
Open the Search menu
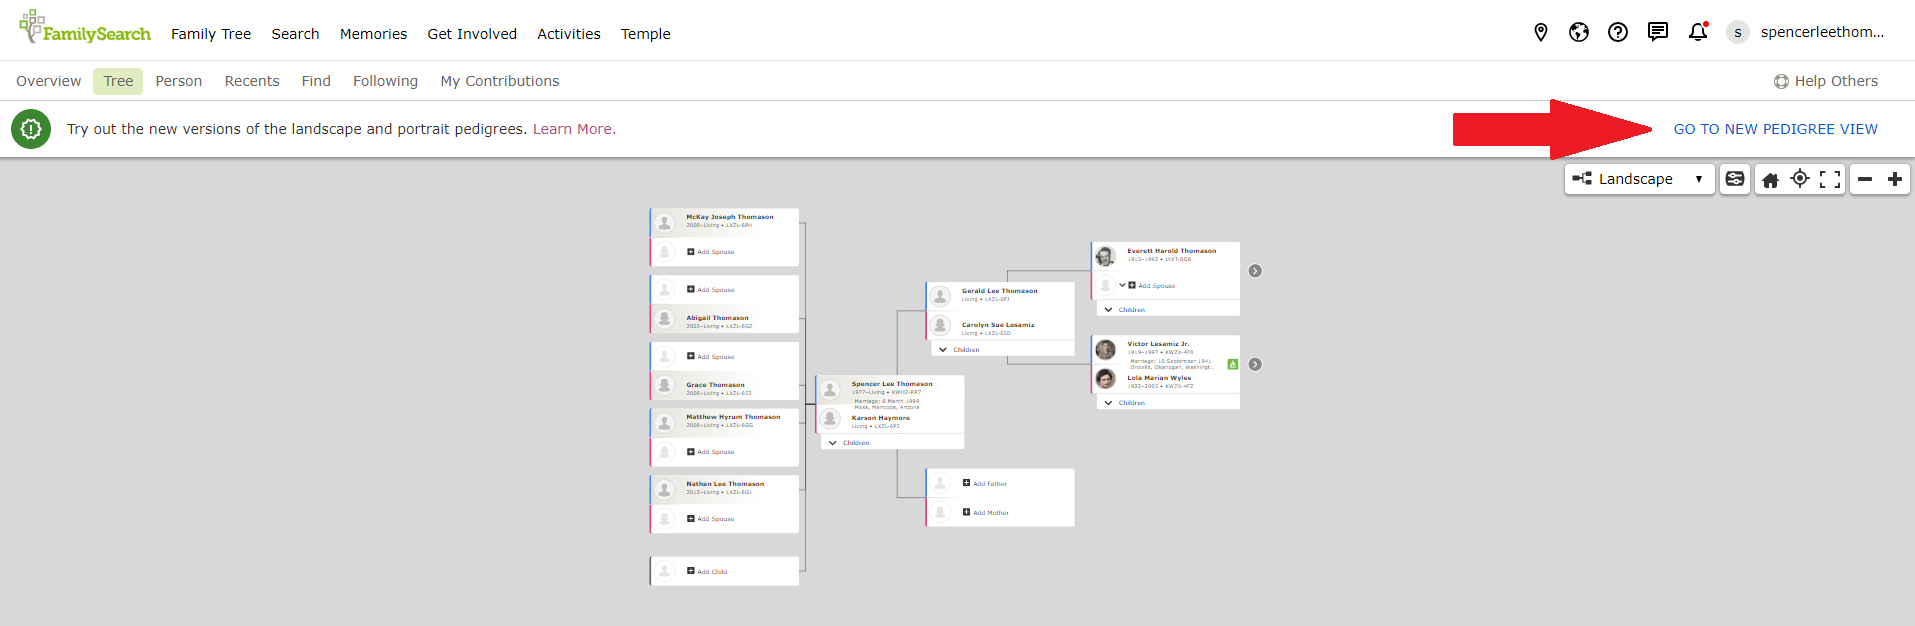click(296, 34)
